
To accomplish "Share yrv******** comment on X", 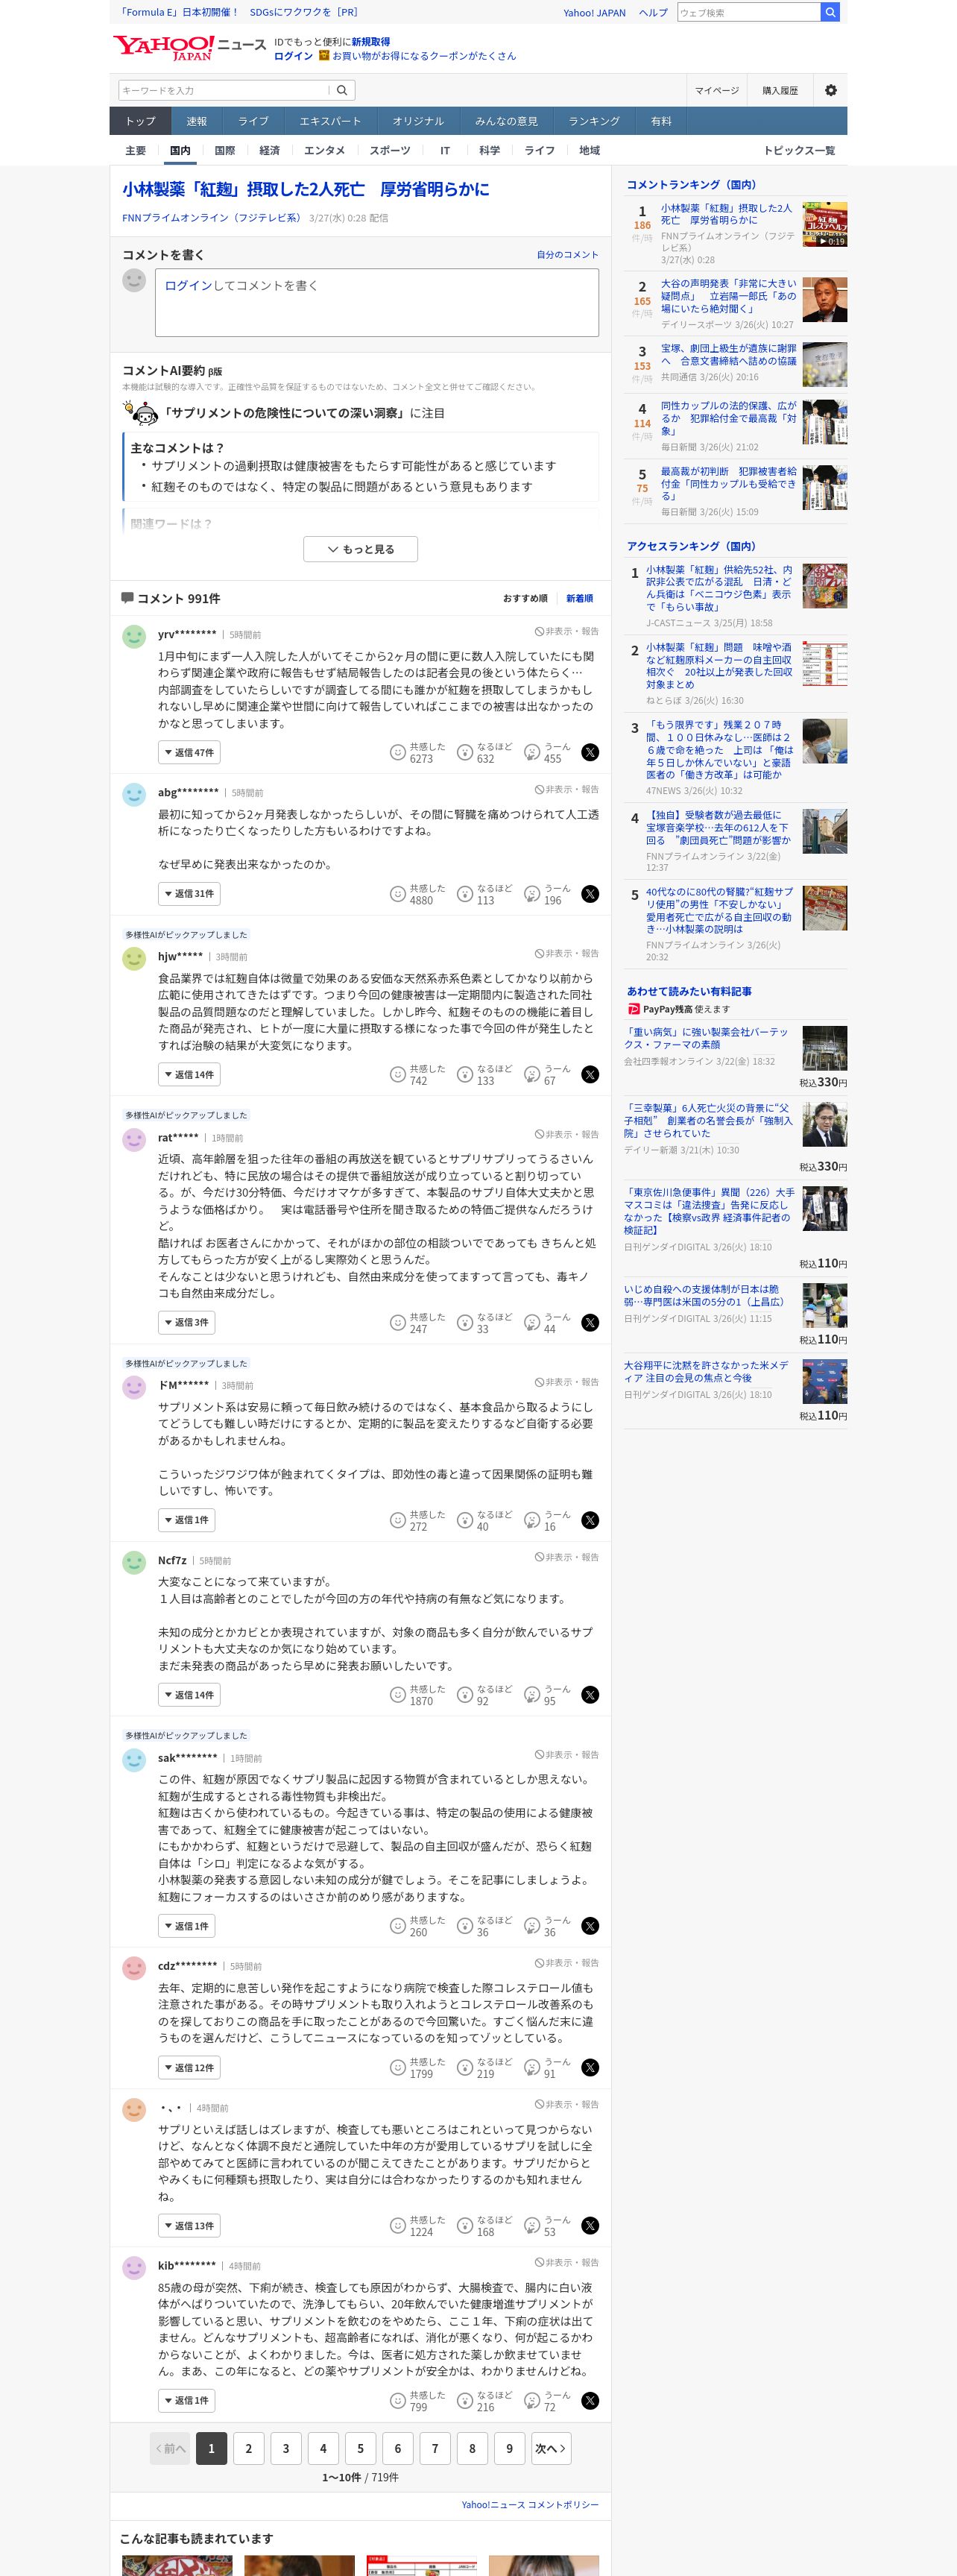I will point(590,753).
